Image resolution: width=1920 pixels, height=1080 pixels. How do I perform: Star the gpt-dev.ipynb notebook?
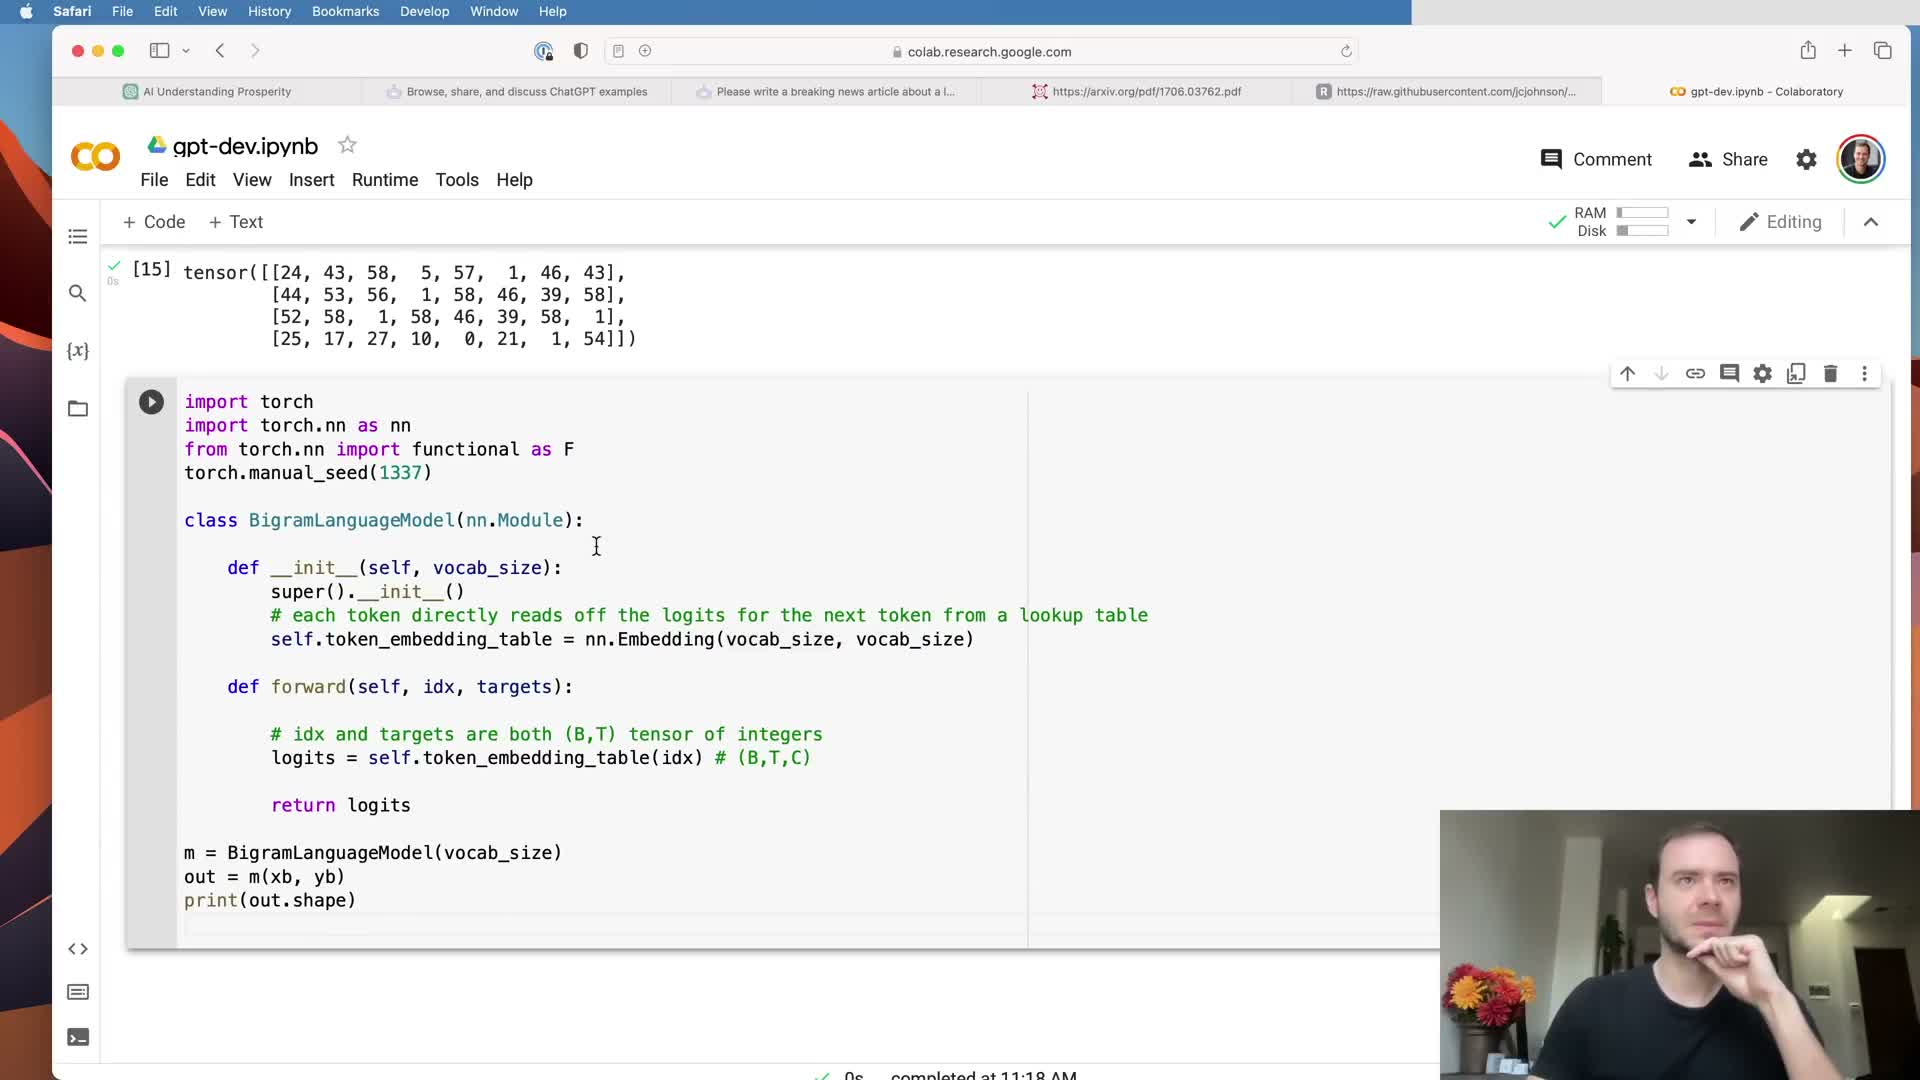click(x=347, y=145)
